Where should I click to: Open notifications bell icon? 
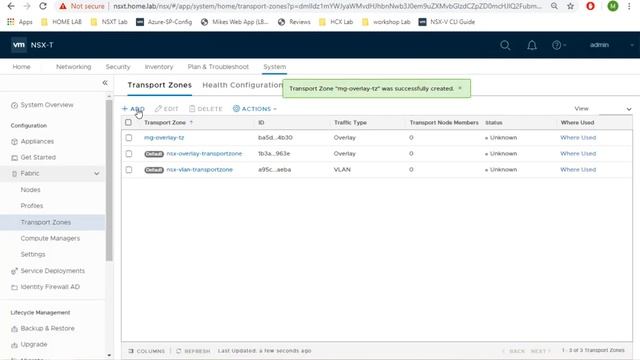click(x=532, y=45)
